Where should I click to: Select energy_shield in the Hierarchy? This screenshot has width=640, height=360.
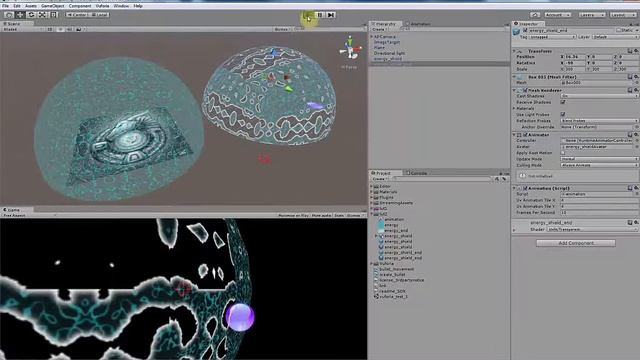[x=388, y=59]
